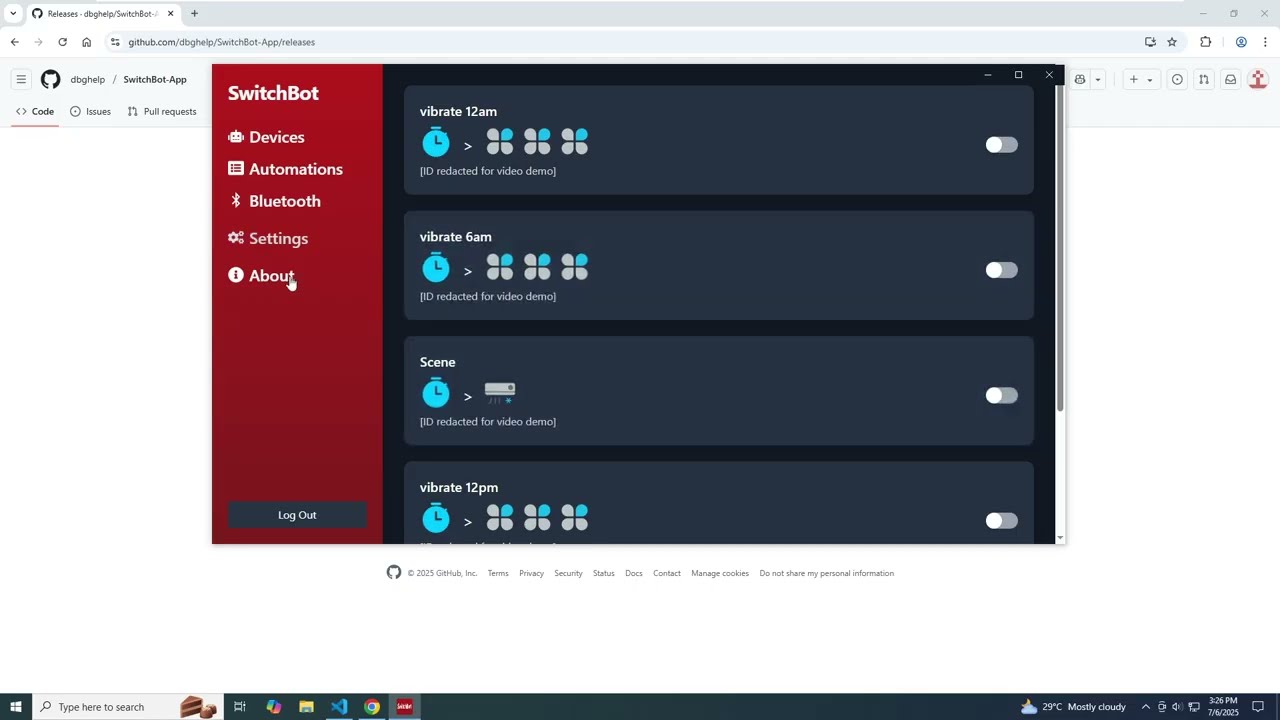Click the scroll down arrow in SwitchBot
Image resolution: width=1280 pixels, height=720 pixels.
(1060, 538)
